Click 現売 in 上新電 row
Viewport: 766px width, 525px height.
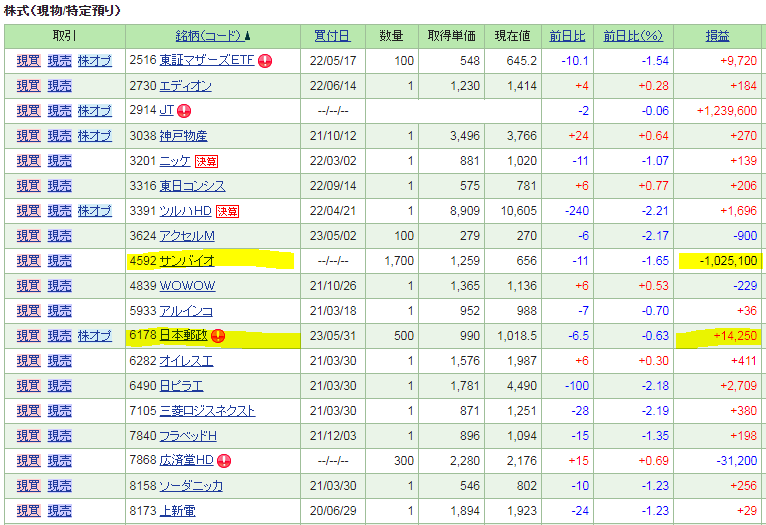[x=60, y=511]
